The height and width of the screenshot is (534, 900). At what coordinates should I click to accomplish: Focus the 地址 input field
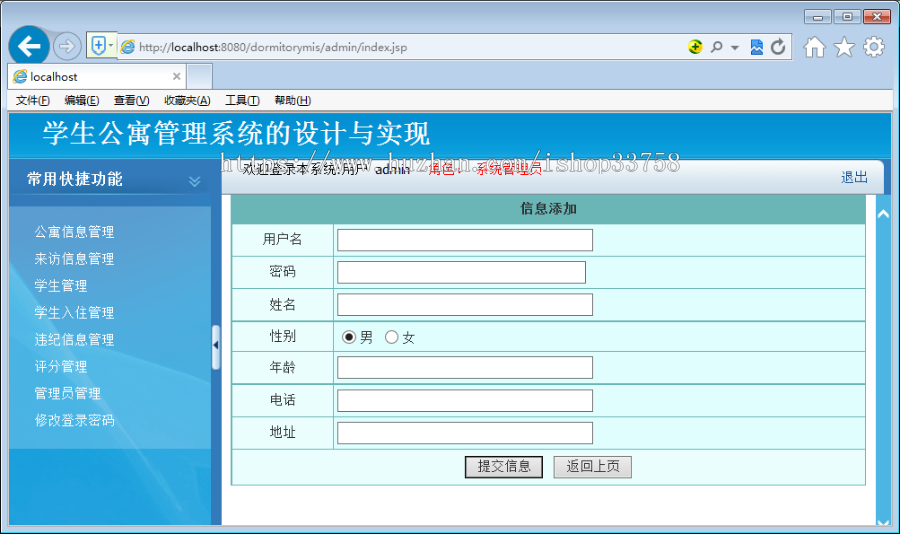(x=465, y=433)
